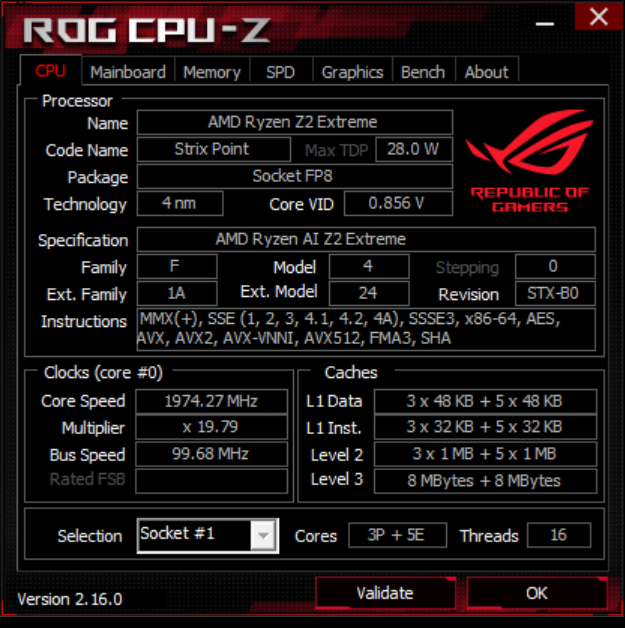Select the CPU tab

point(50,71)
